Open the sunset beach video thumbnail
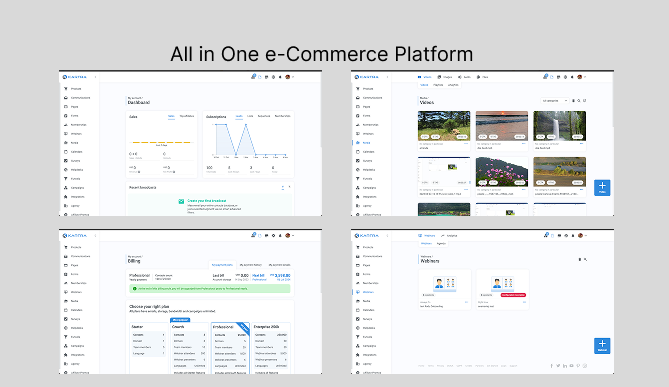Screen dimensions: 669x387 (x=502, y=126)
